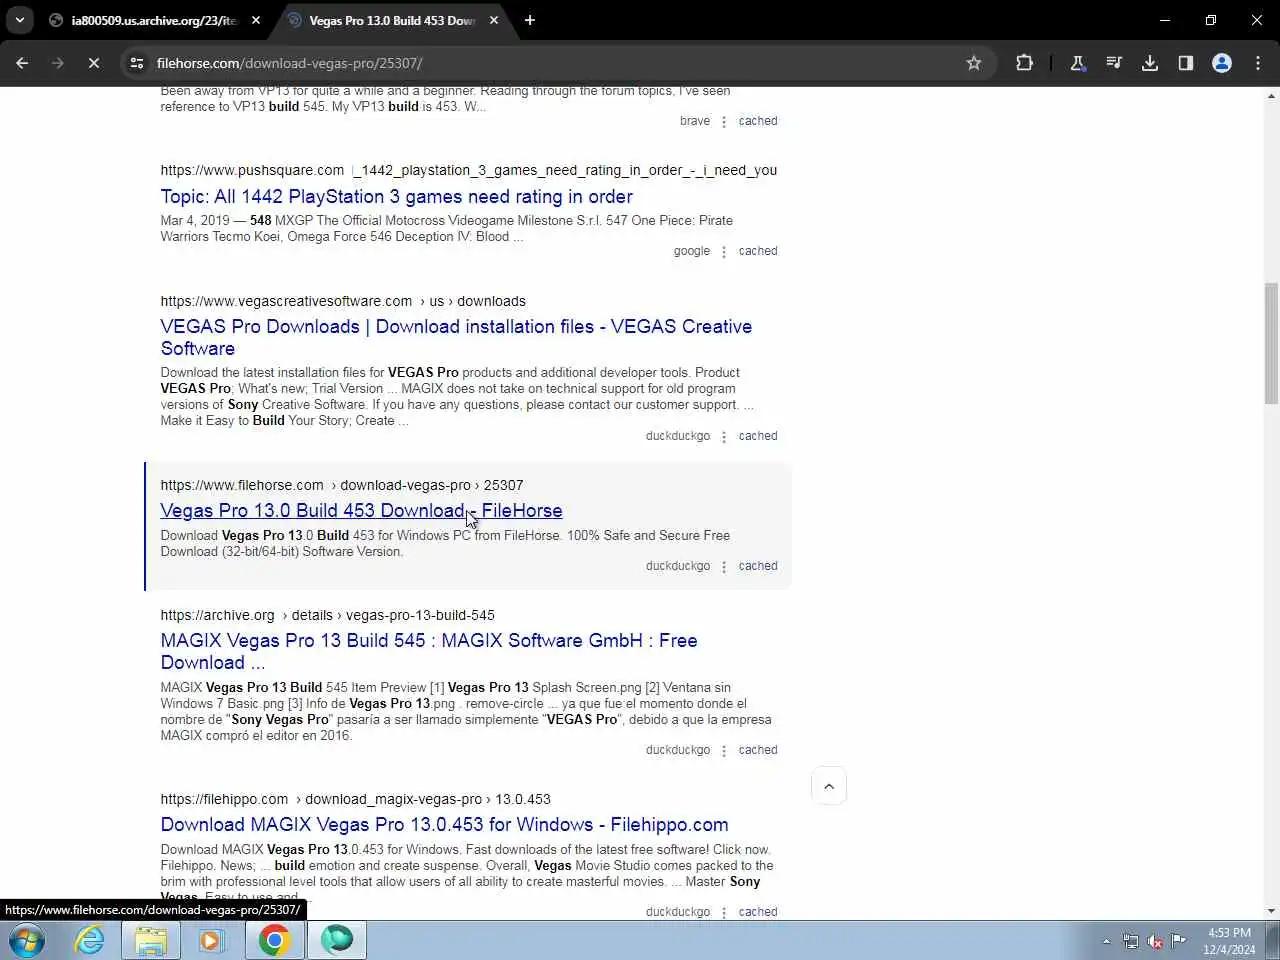This screenshot has height=960, width=1280.
Task: Open cached link for FileHorse result
Action: [758, 566]
